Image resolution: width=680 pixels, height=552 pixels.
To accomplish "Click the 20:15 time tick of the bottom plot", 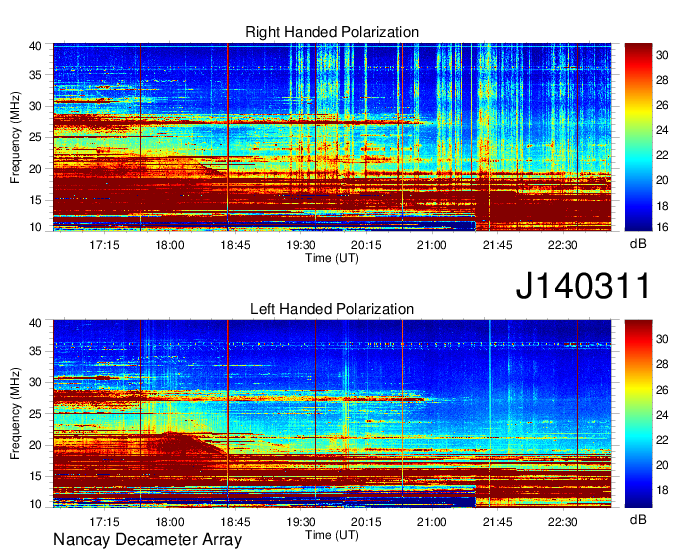I will [x=366, y=522].
